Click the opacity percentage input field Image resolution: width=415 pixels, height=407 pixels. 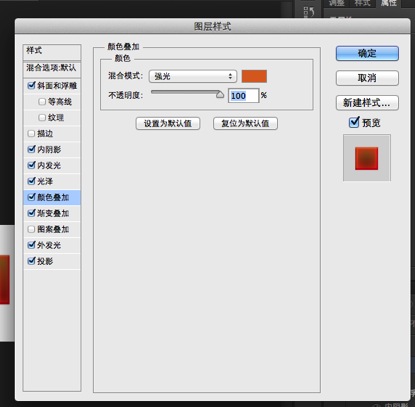coord(243,96)
